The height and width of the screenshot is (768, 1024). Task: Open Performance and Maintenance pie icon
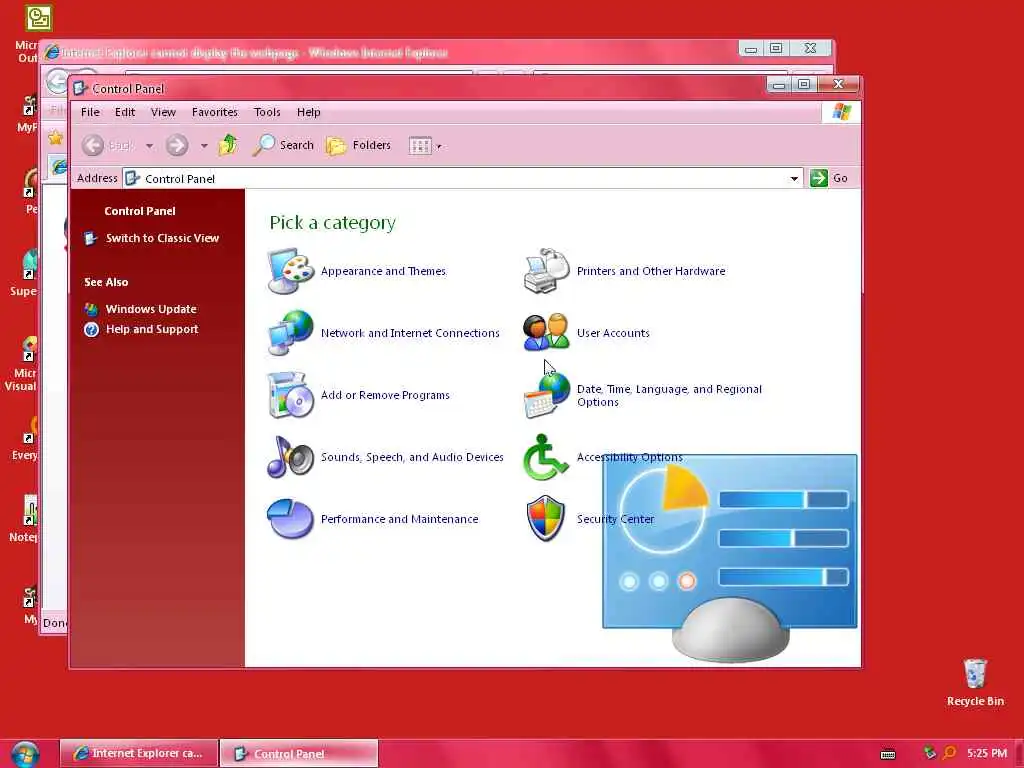pos(291,519)
